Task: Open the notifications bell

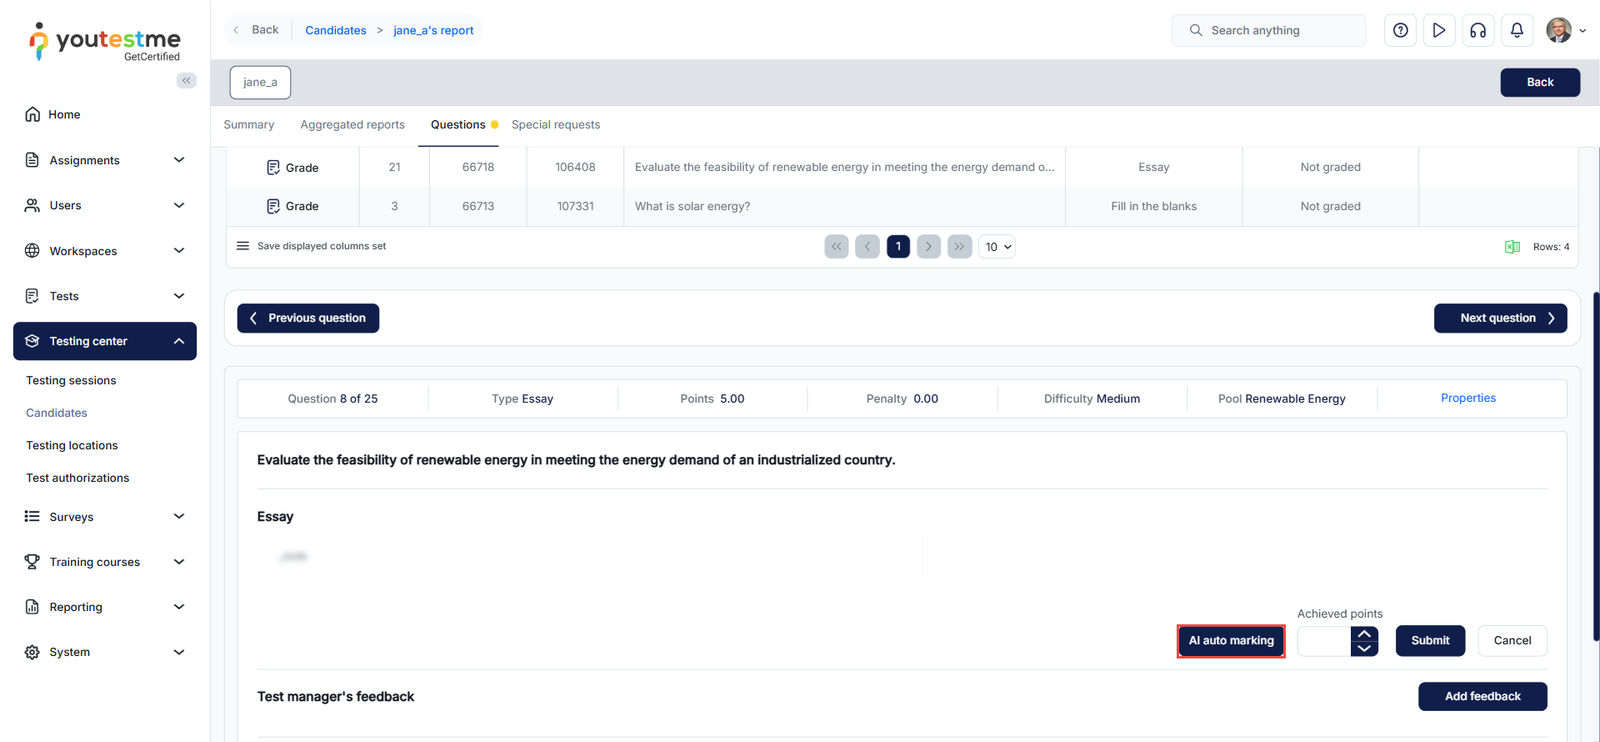Action: 1517,30
